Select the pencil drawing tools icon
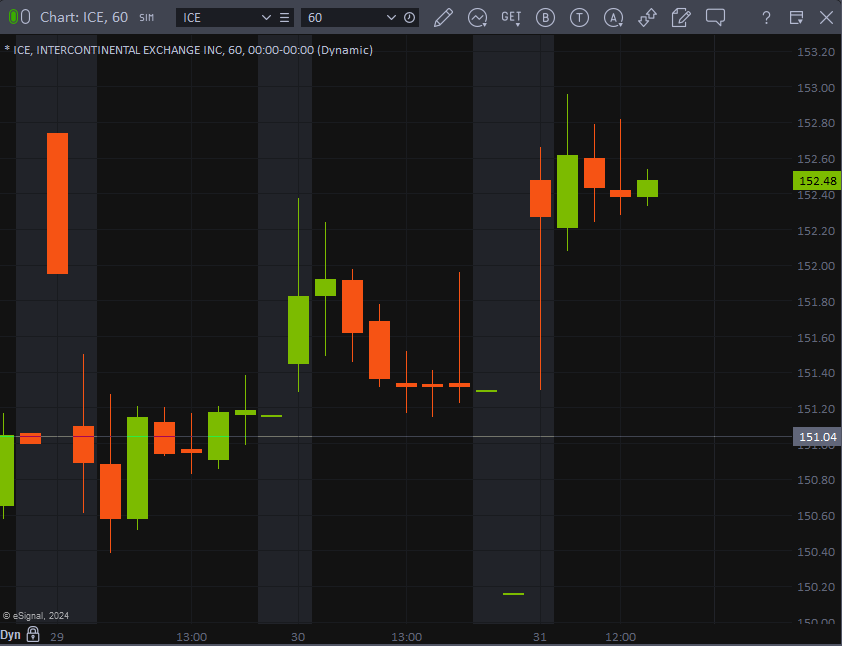 pyautogui.click(x=444, y=18)
